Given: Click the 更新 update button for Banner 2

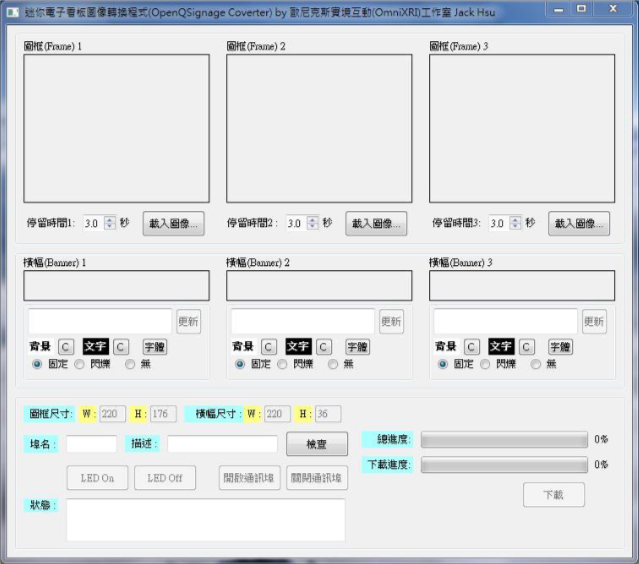Looking at the screenshot, I should (x=391, y=322).
